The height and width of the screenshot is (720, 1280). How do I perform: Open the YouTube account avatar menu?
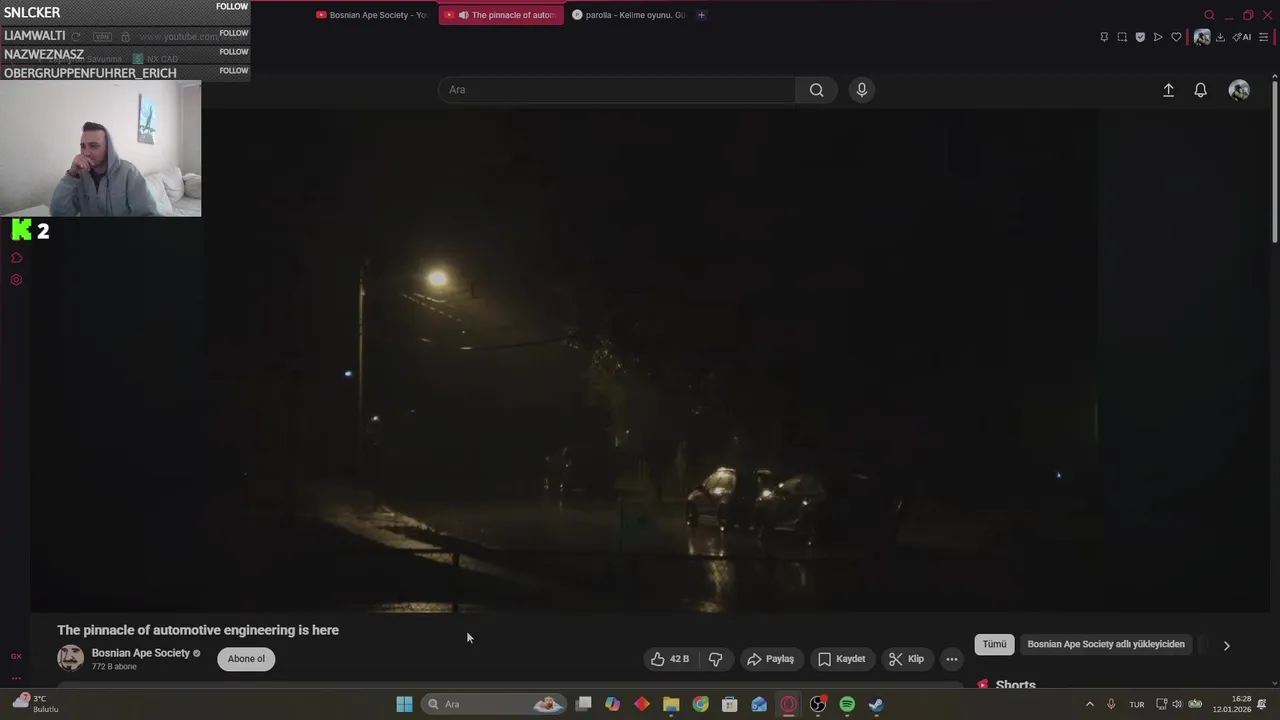(1239, 90)
